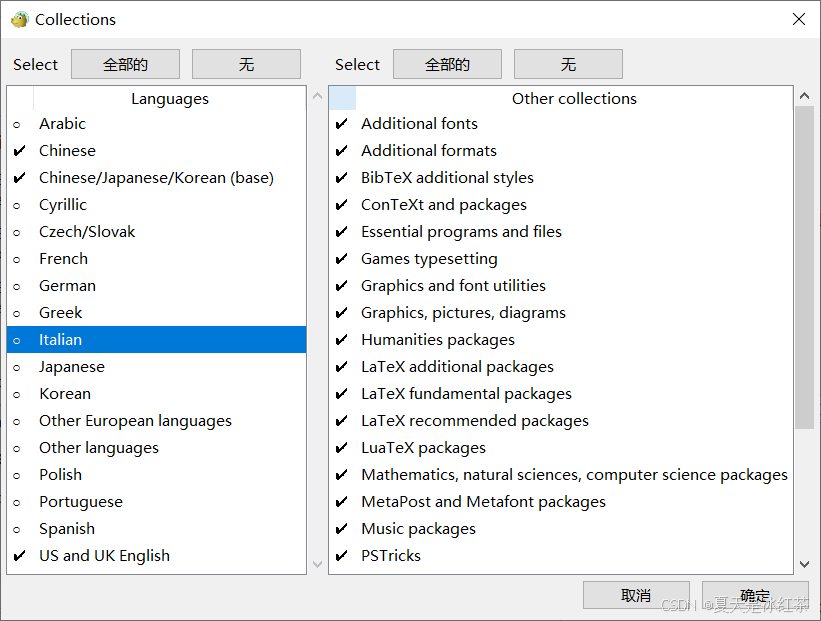The image size is (821, 621).
Task: Select LuaTeX packages collection
Action: 561,448
